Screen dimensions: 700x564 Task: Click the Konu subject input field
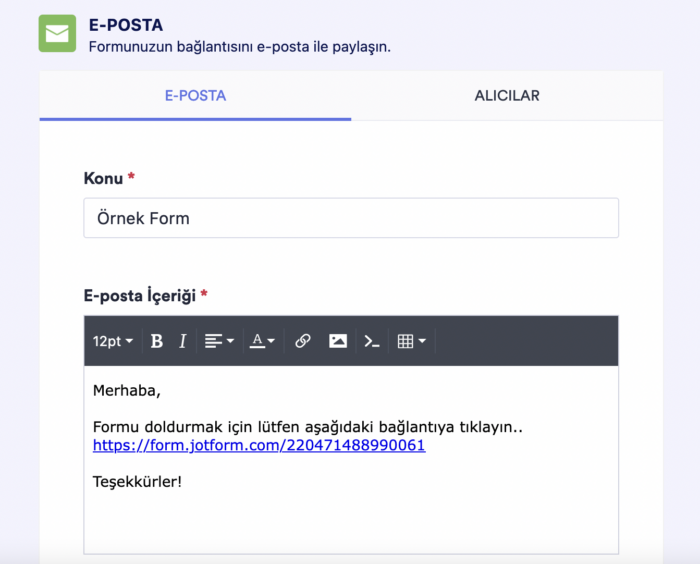[350, 218]
